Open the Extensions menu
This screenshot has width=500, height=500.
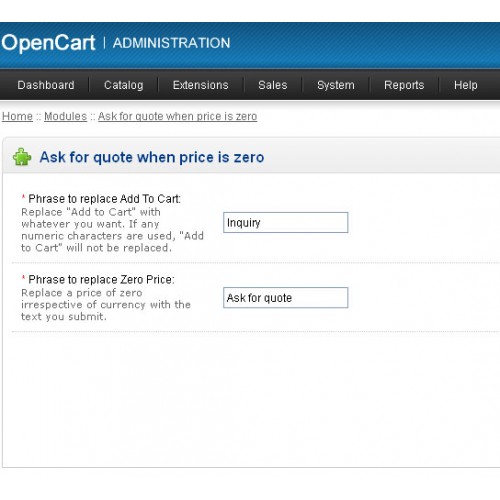[201, 85]
